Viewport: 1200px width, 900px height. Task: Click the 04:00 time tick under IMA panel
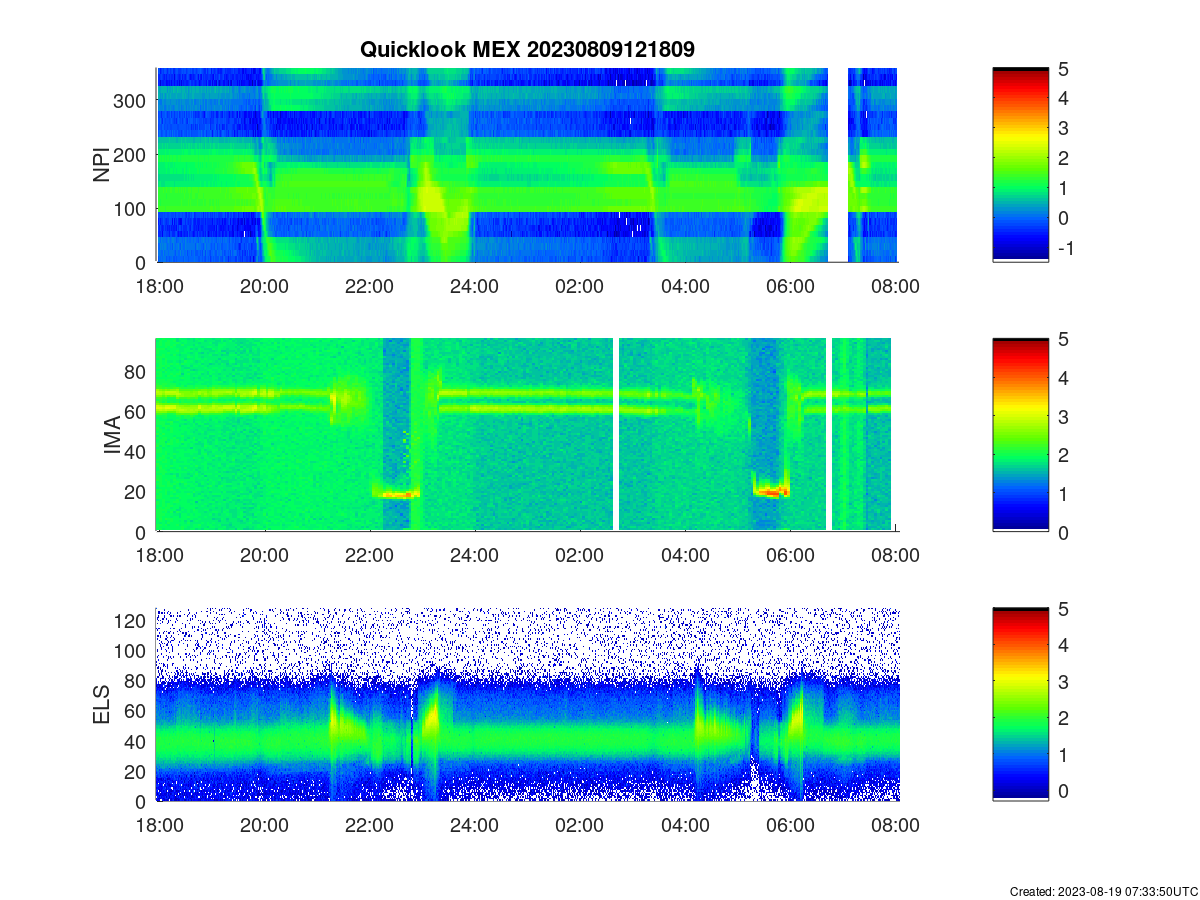[685, 556]
